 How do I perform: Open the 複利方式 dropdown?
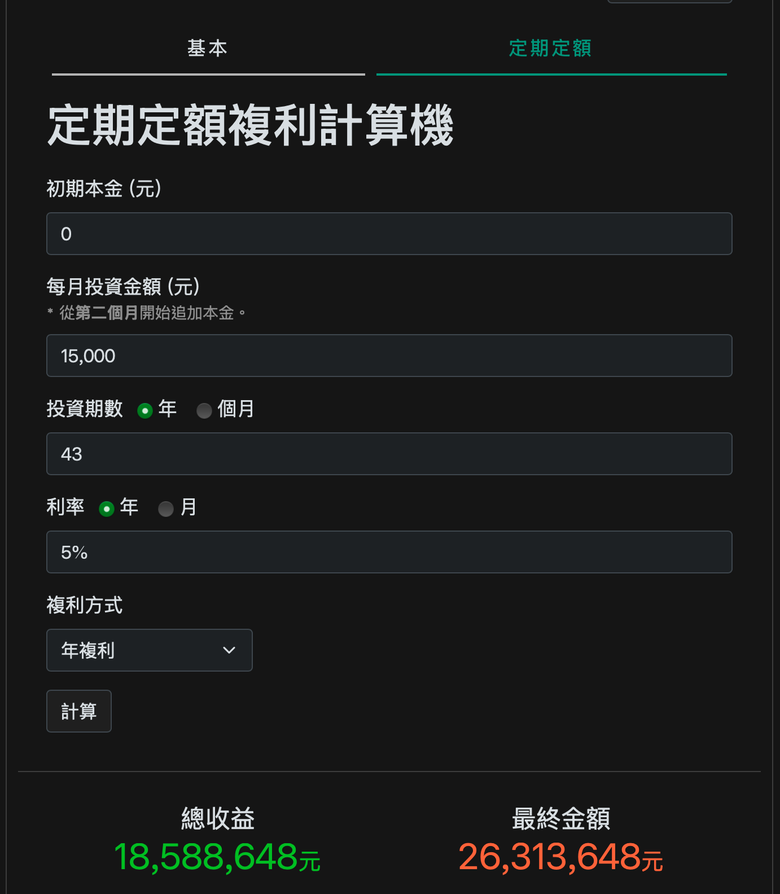(x=149, y=651)
